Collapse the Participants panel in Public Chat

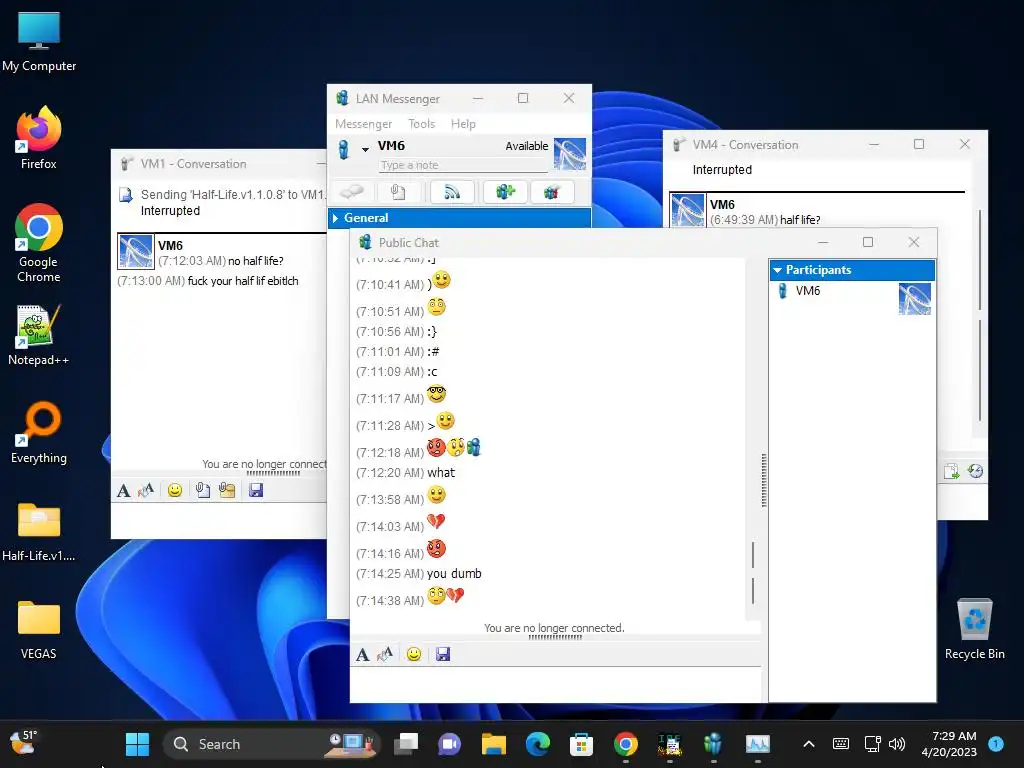point(777,270)
